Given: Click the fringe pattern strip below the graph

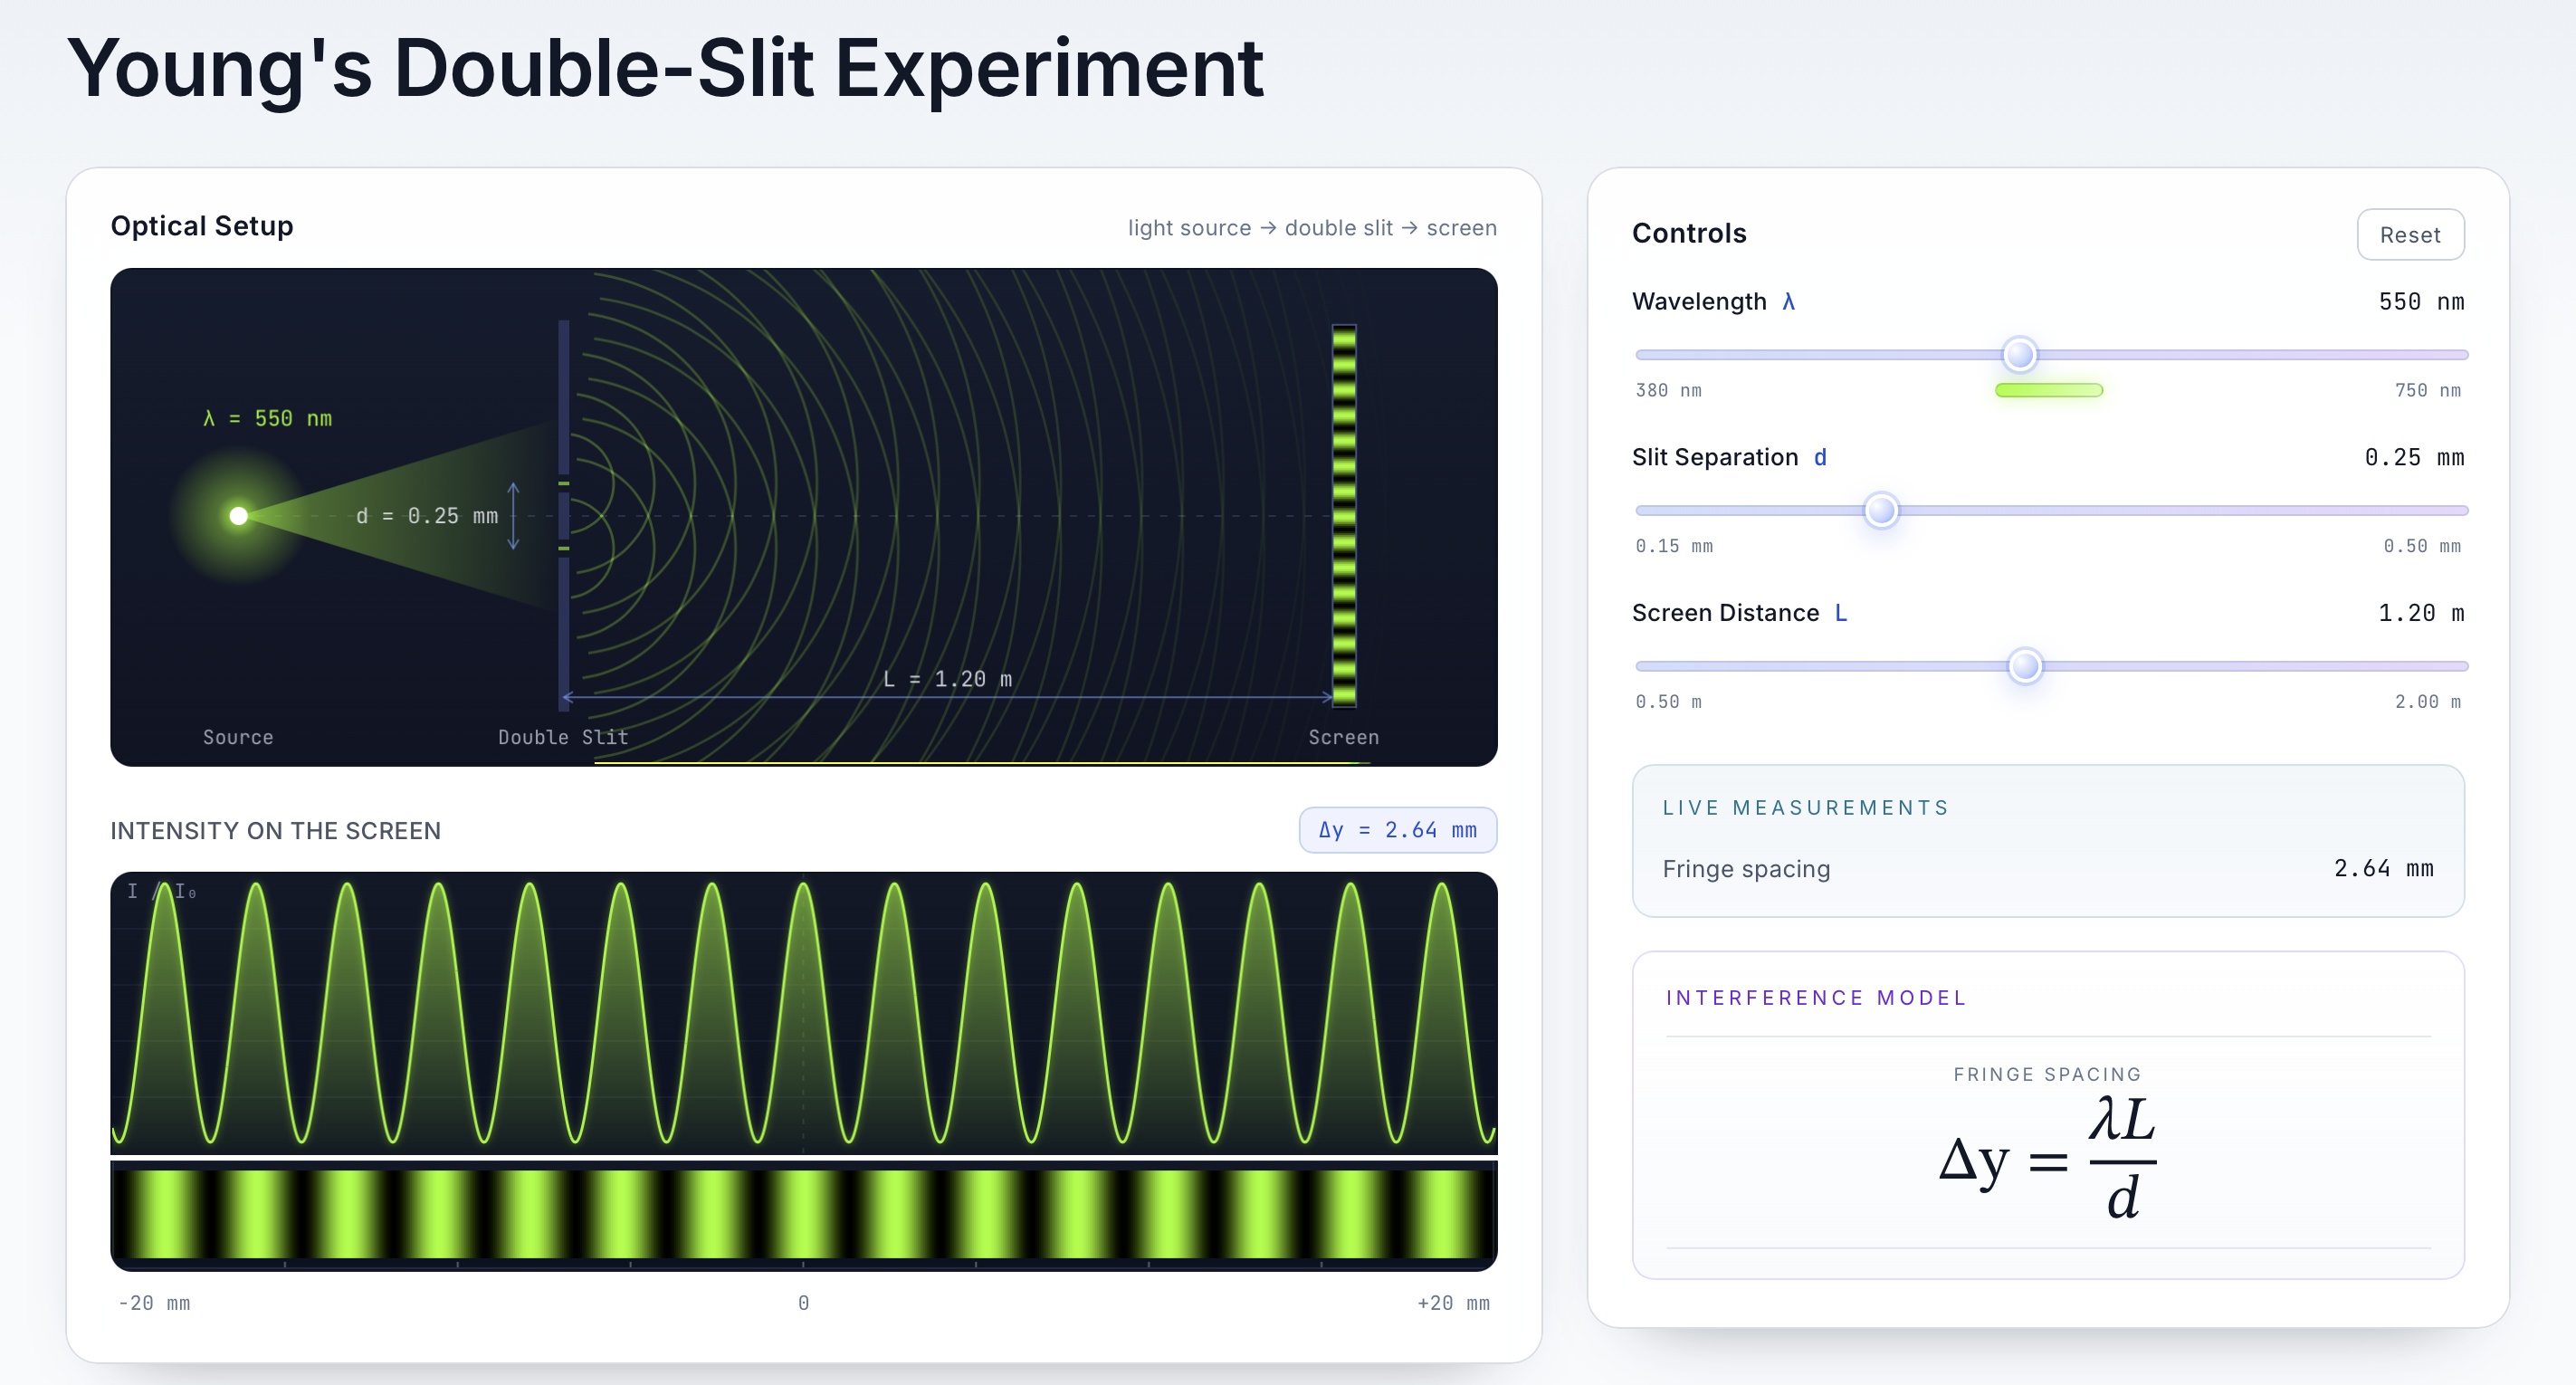Looking at the screenshot, I should click(x=803, y=1214).
